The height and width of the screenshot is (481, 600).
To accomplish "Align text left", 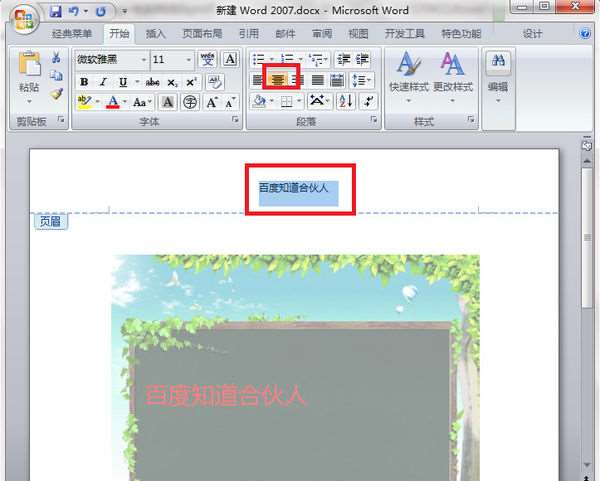I will [x=258, y=80].
